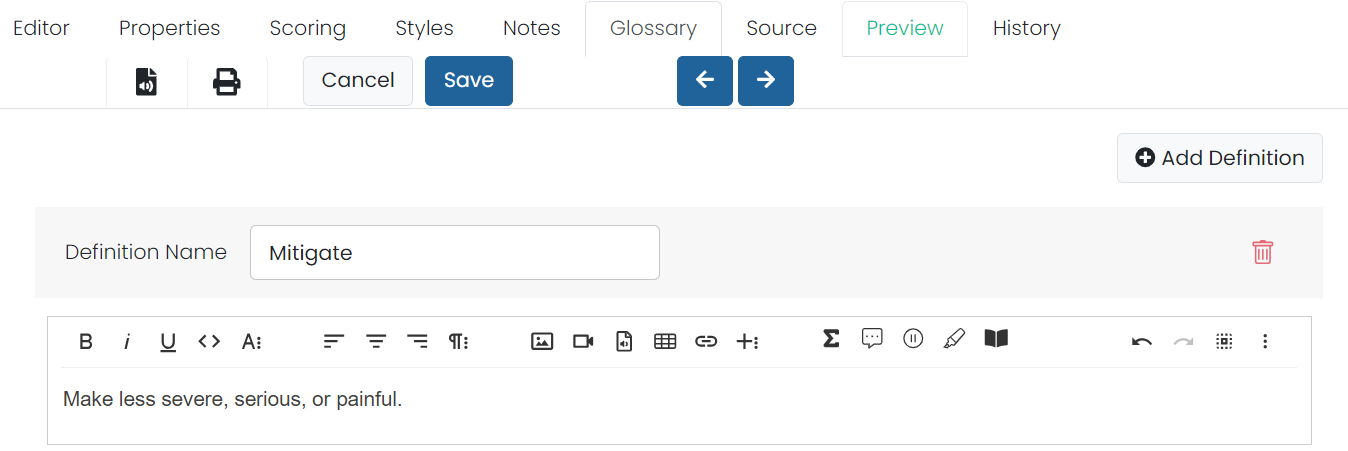Open the code view icon
This screenshot has width=1348, height=451.
pos(209,342)
